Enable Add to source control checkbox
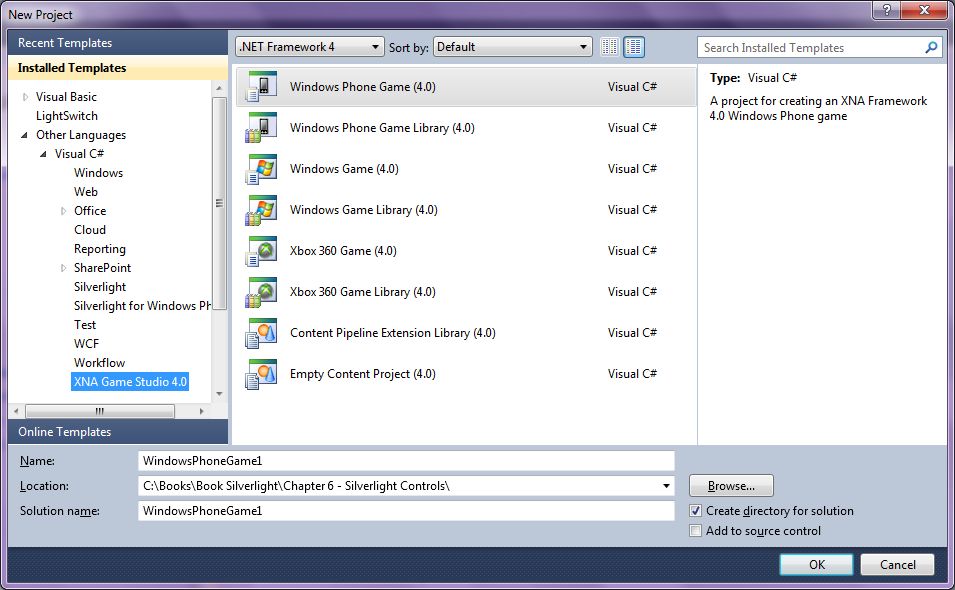 coord(695,530)
